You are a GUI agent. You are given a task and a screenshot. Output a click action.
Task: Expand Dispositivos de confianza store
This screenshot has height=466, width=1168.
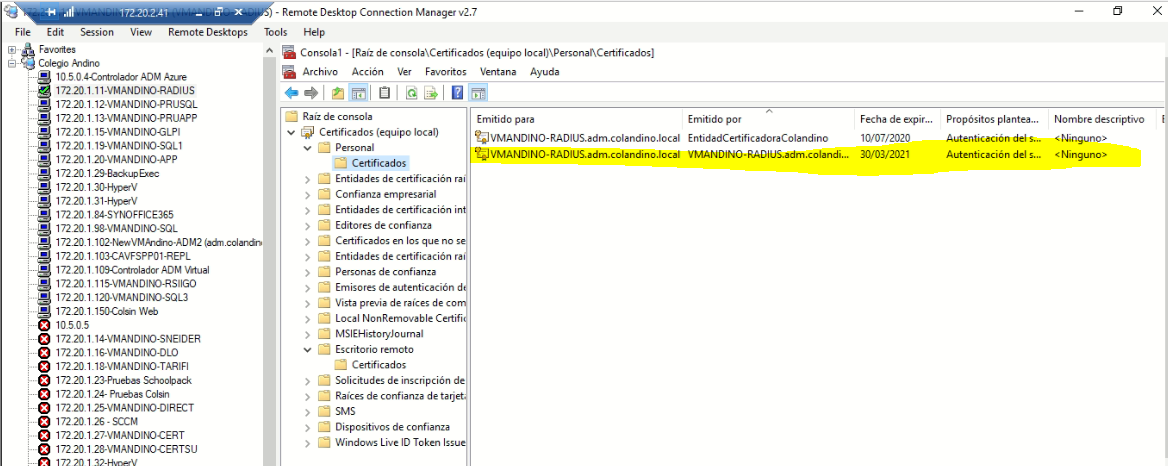308,427
